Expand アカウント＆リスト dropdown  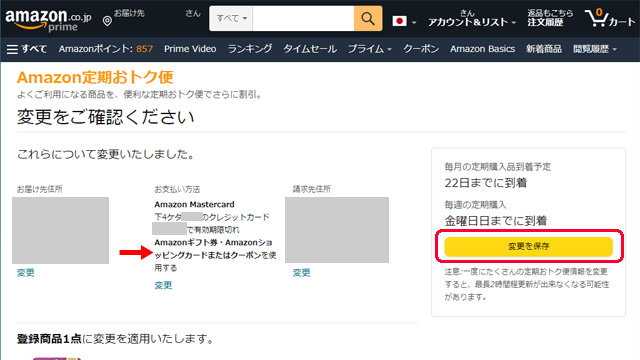click(471, 19)
